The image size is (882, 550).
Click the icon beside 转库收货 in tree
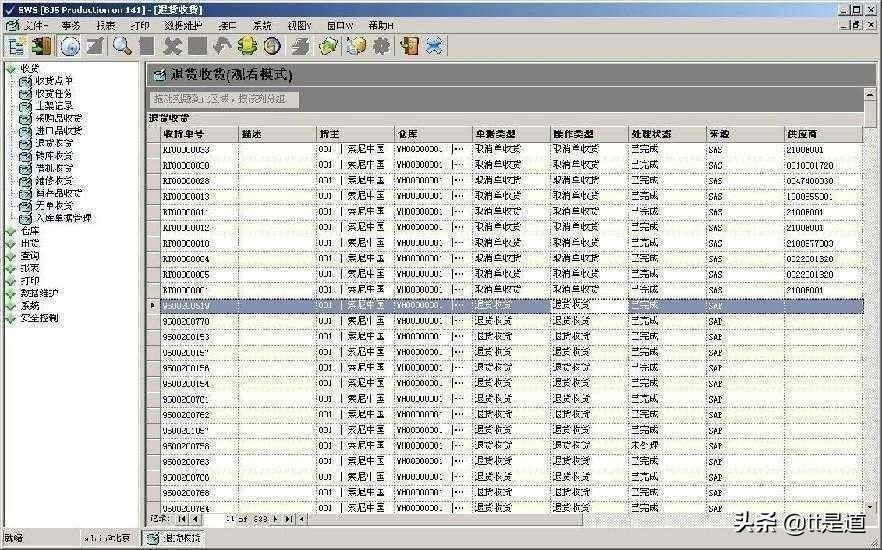point(25,156)
